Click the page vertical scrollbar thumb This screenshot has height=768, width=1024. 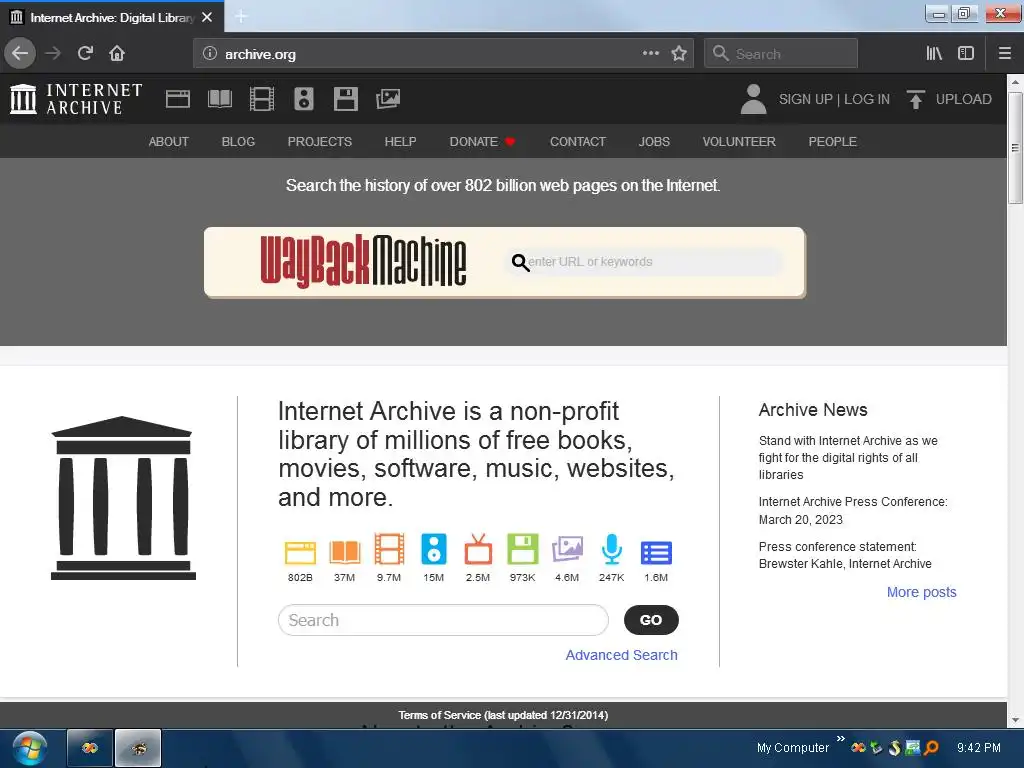[x=1015, y=148]
